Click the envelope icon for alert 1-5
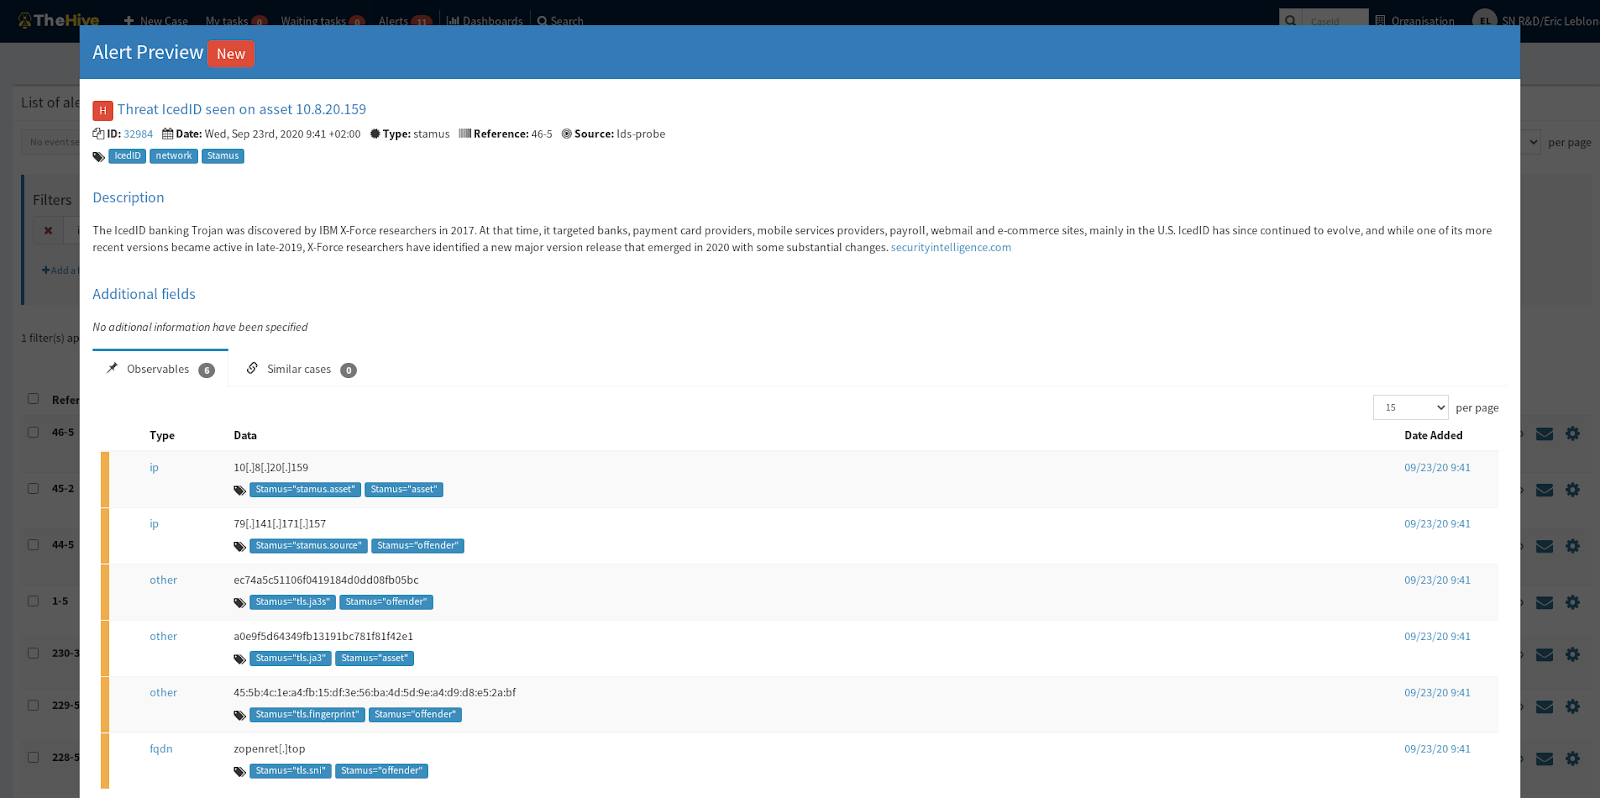Screen dimensions: 1600x798 [x=1544, y=602]
